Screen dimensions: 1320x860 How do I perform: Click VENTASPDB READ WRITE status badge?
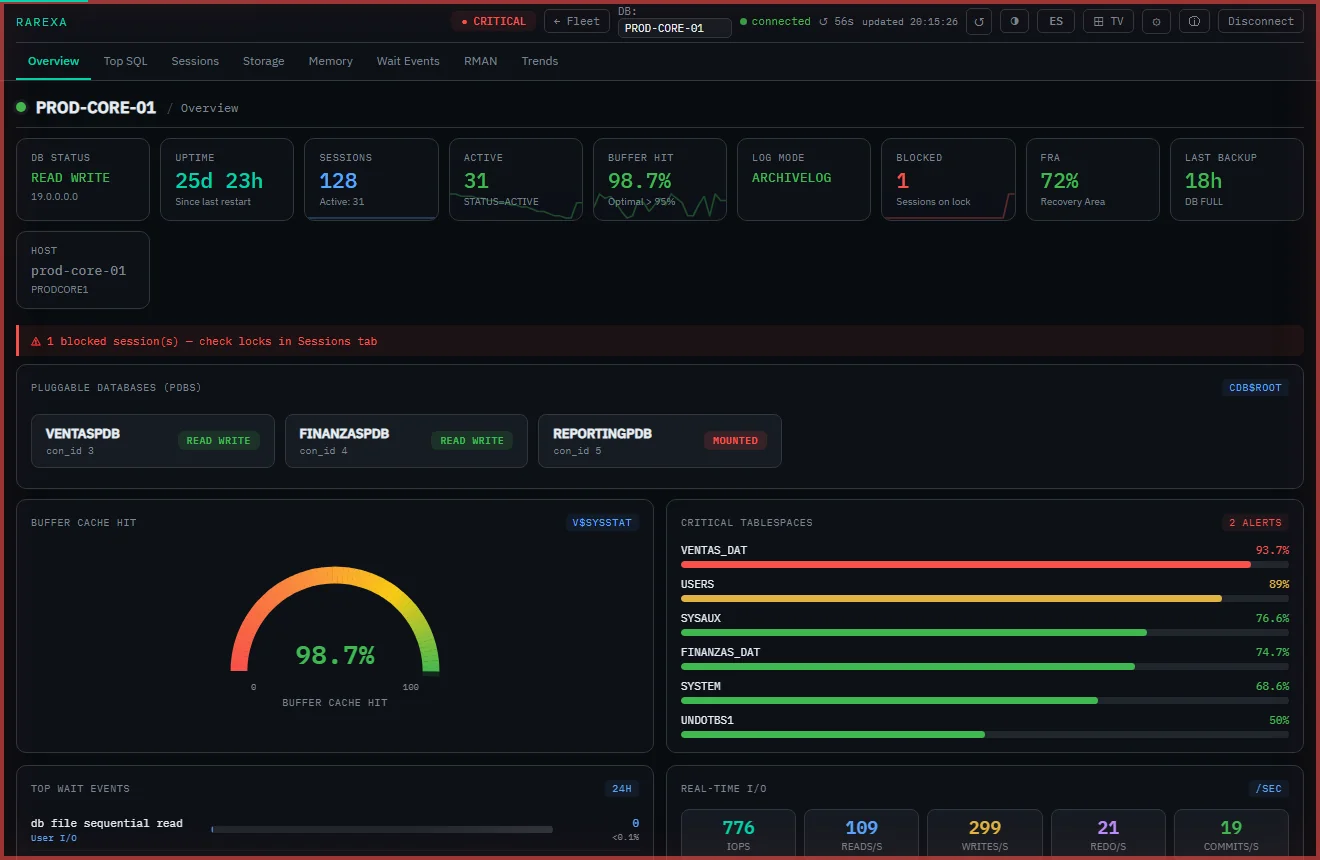point(219,440)
